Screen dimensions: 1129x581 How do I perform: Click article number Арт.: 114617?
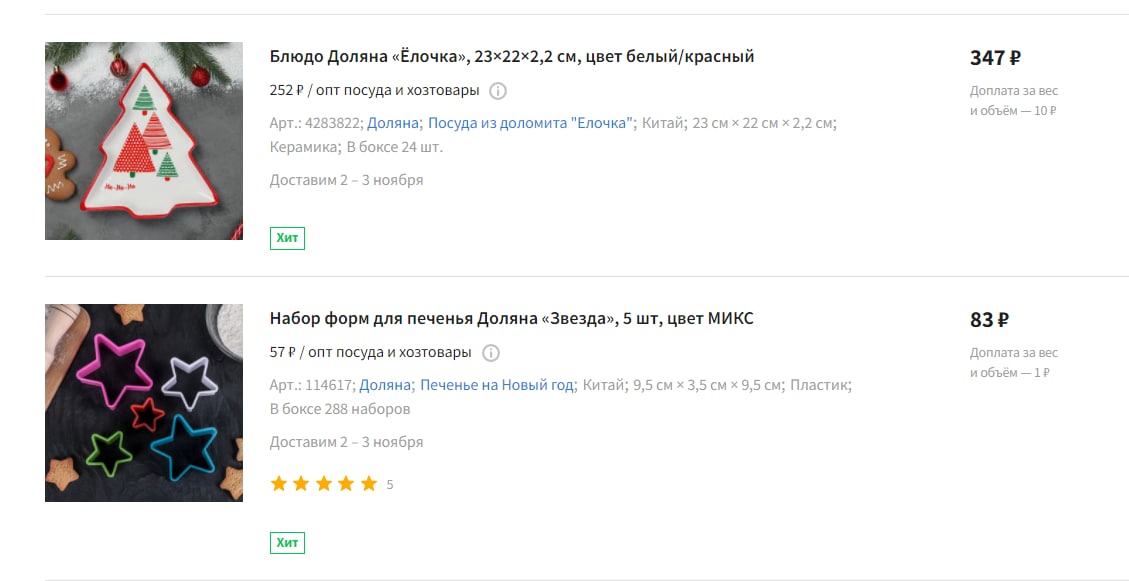pyautogui.click(x=313, y=385)
